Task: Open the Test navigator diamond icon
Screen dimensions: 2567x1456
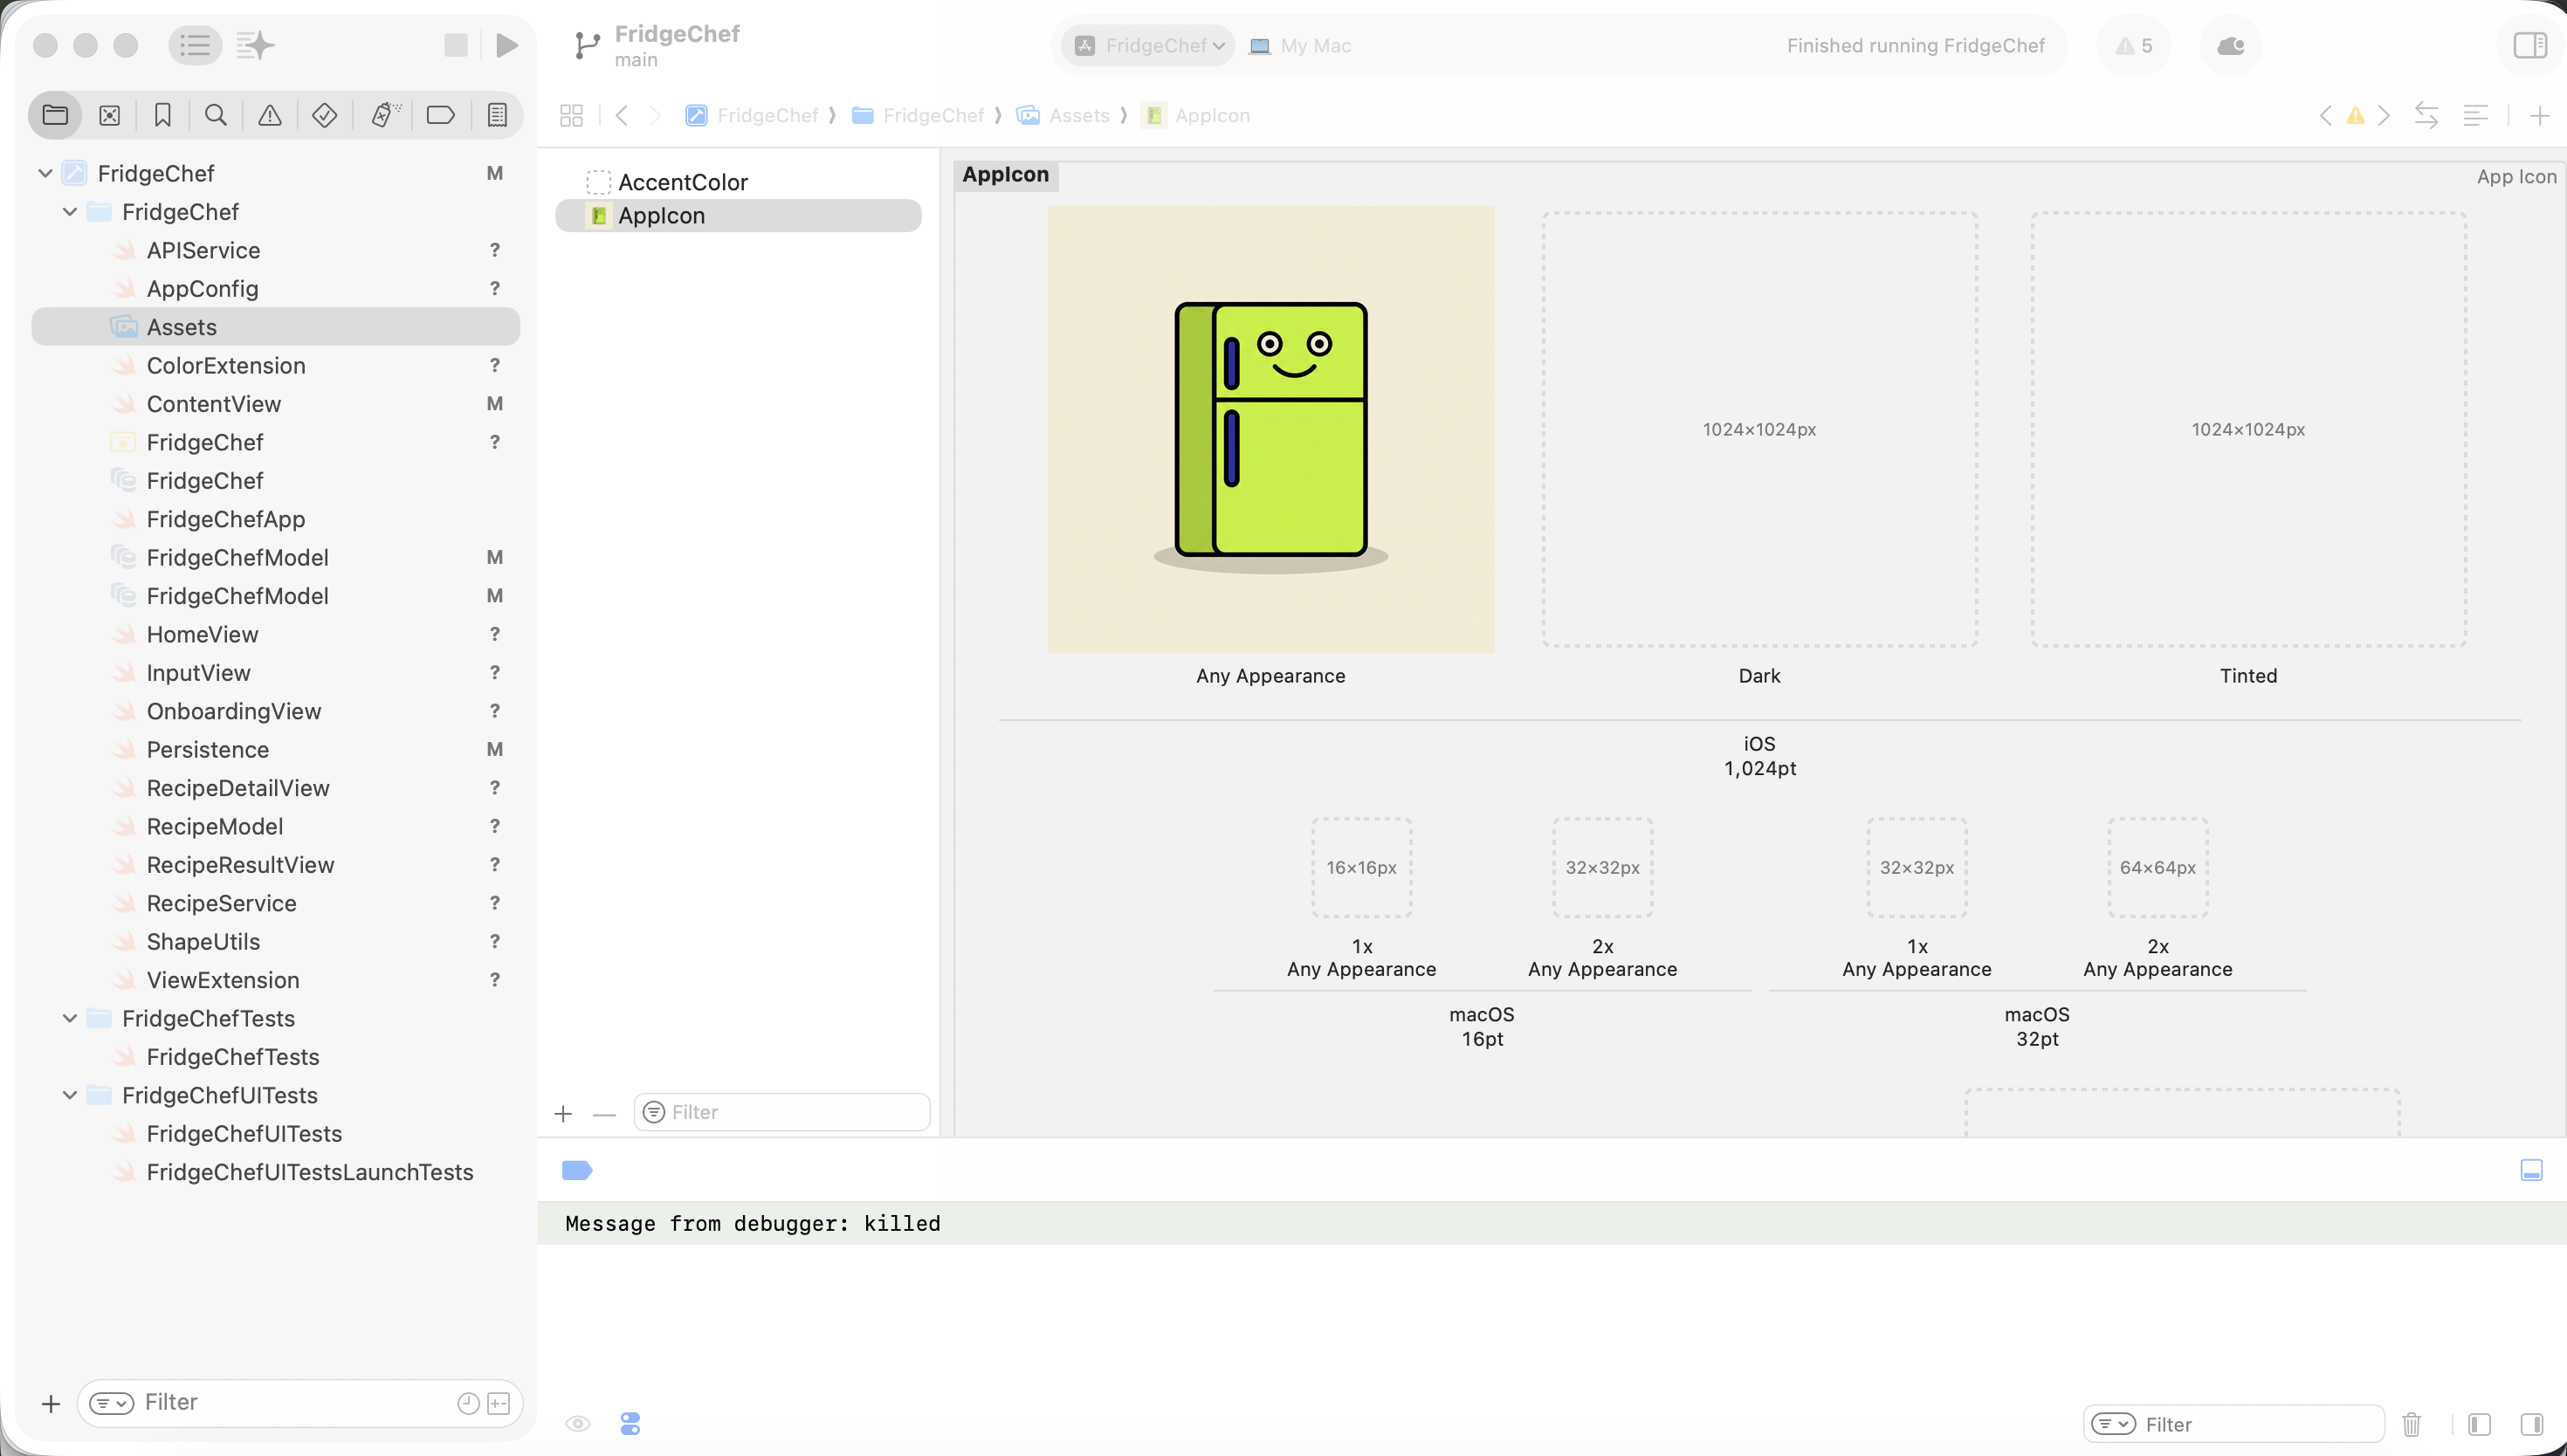Action: click(324, 115)
